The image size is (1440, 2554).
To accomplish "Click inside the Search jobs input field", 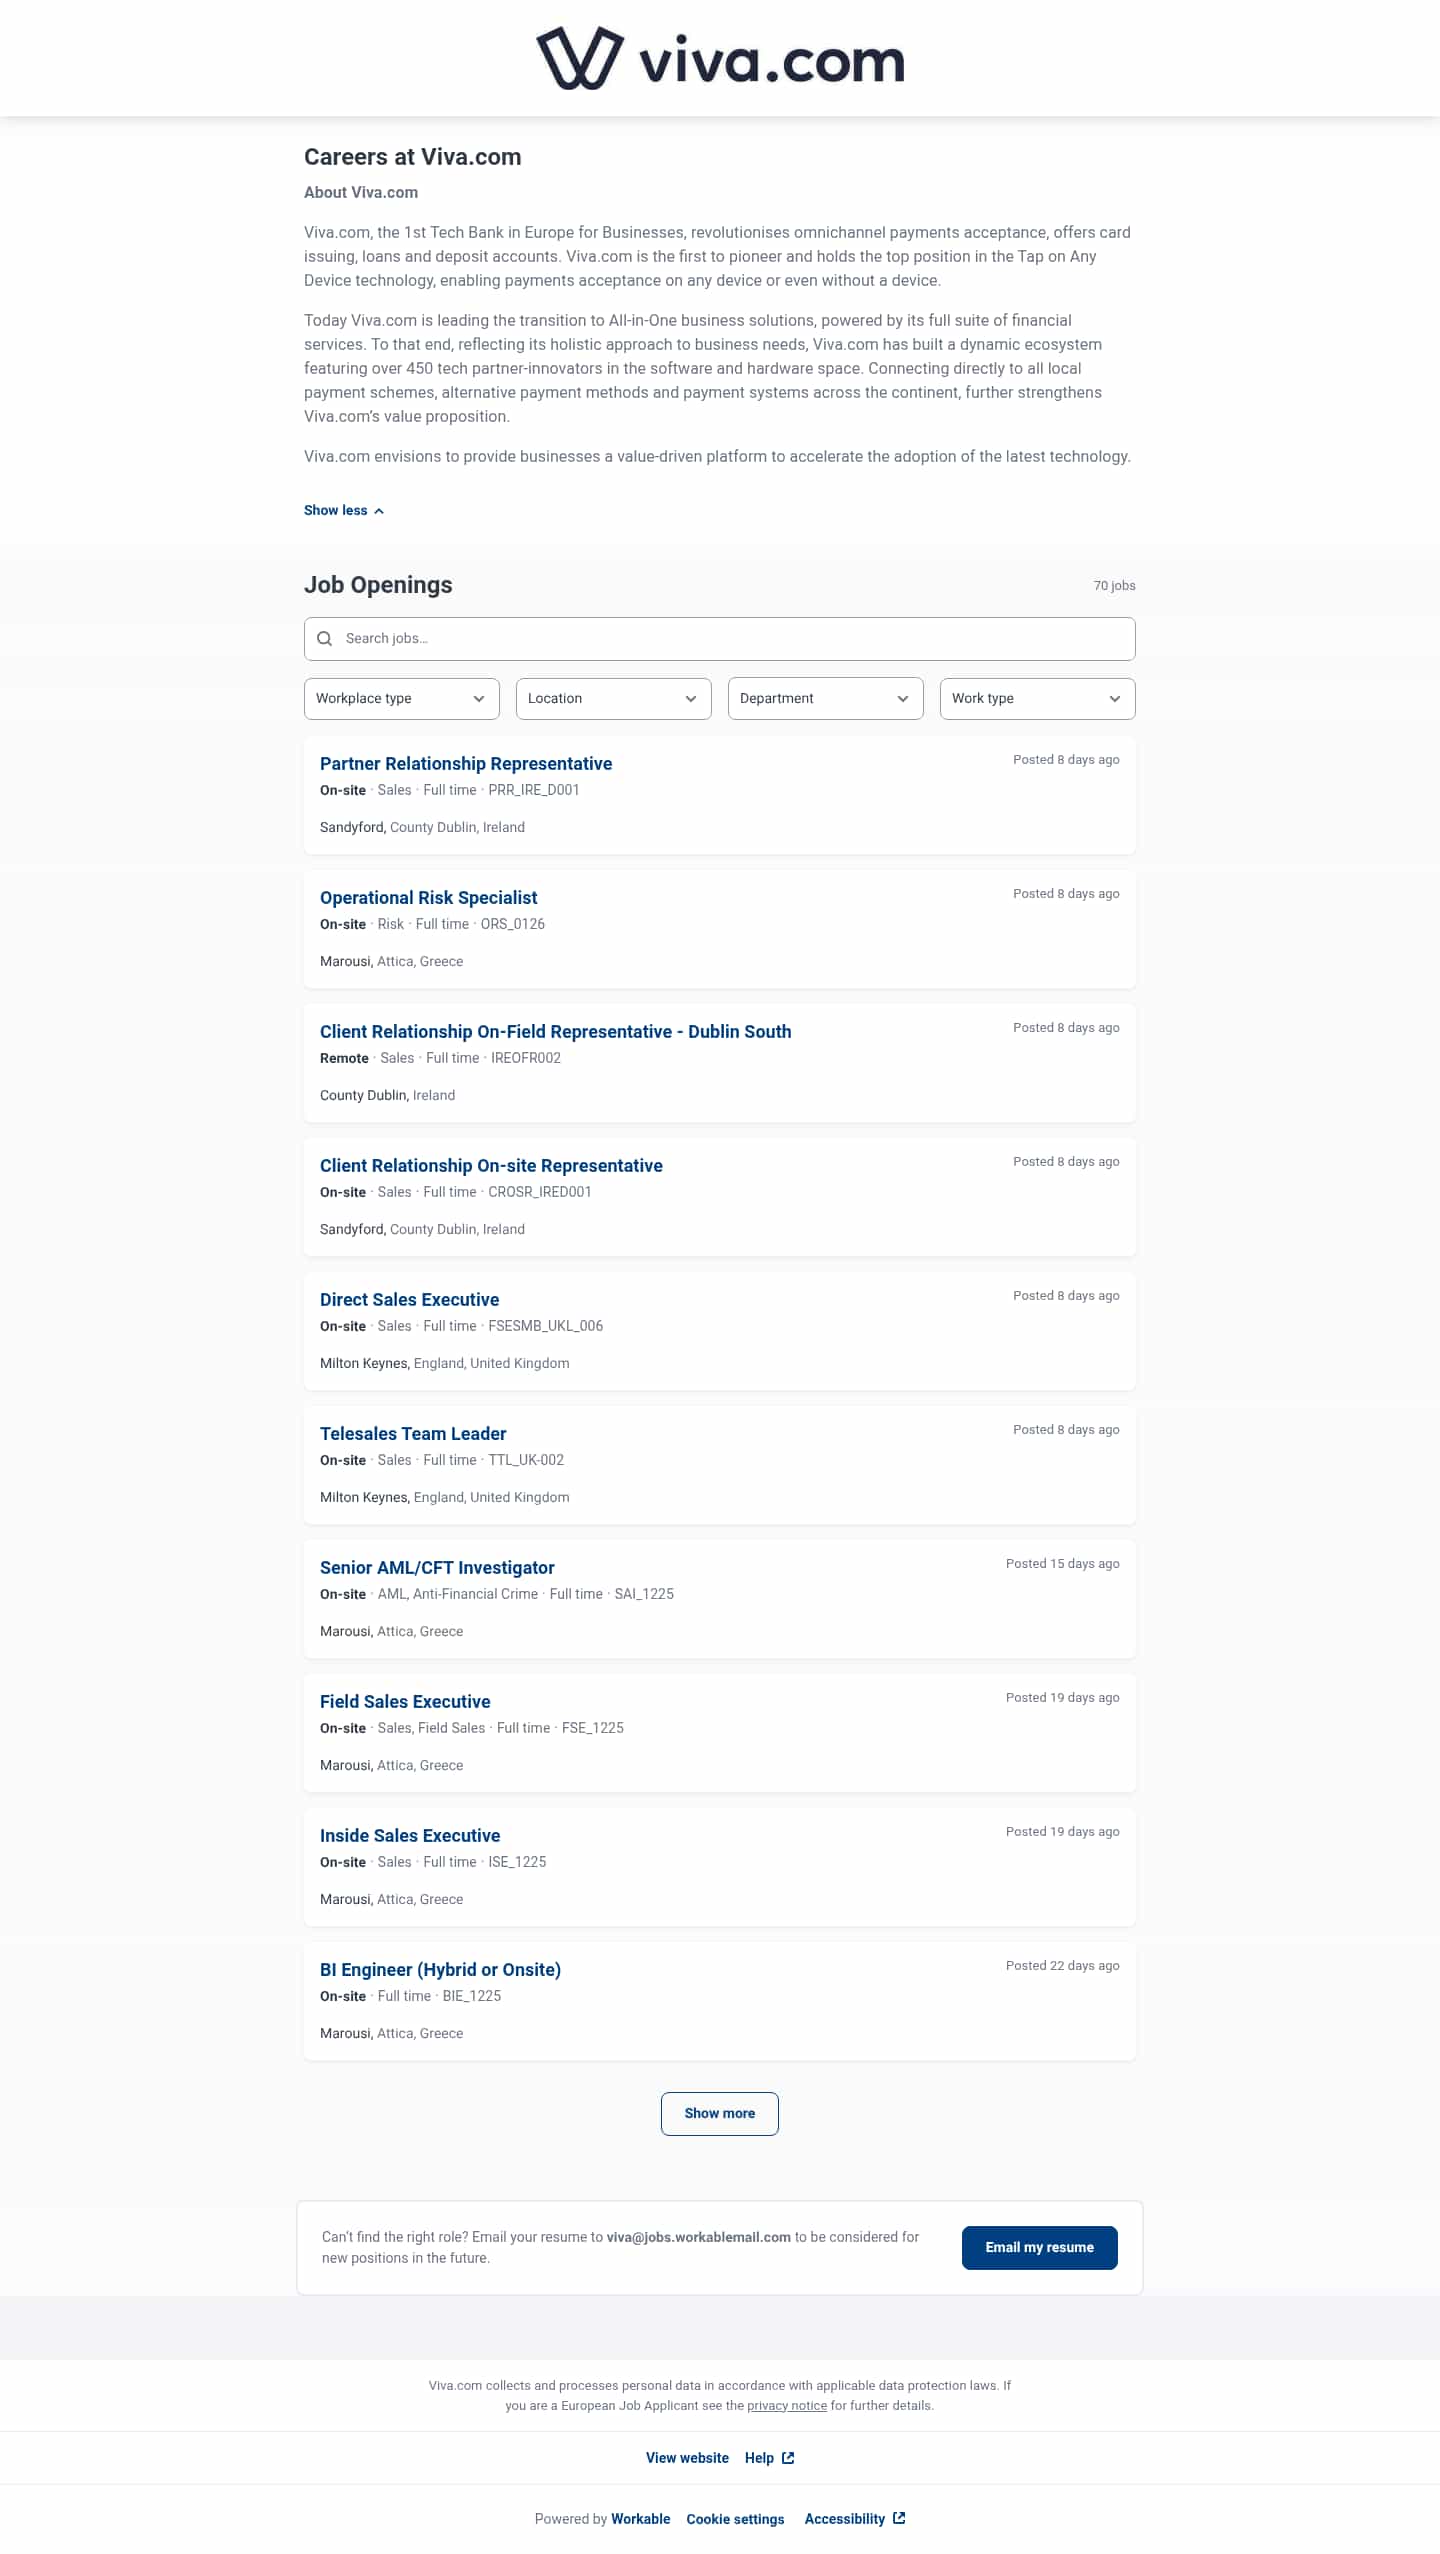I will pyautogui.click(x=700, y=638).
